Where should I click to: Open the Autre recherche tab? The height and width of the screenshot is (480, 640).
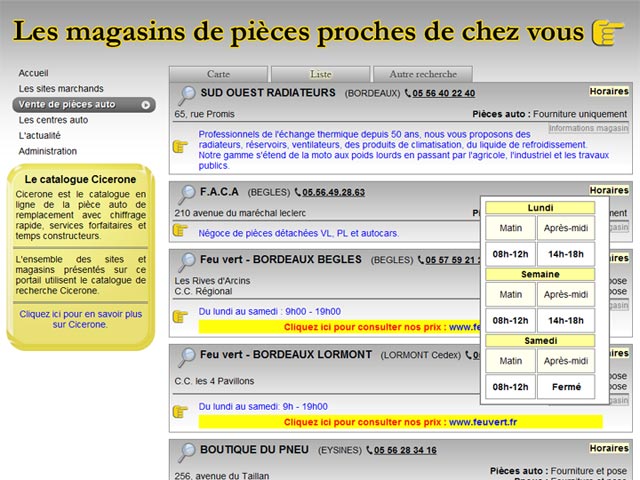point(423,74)
